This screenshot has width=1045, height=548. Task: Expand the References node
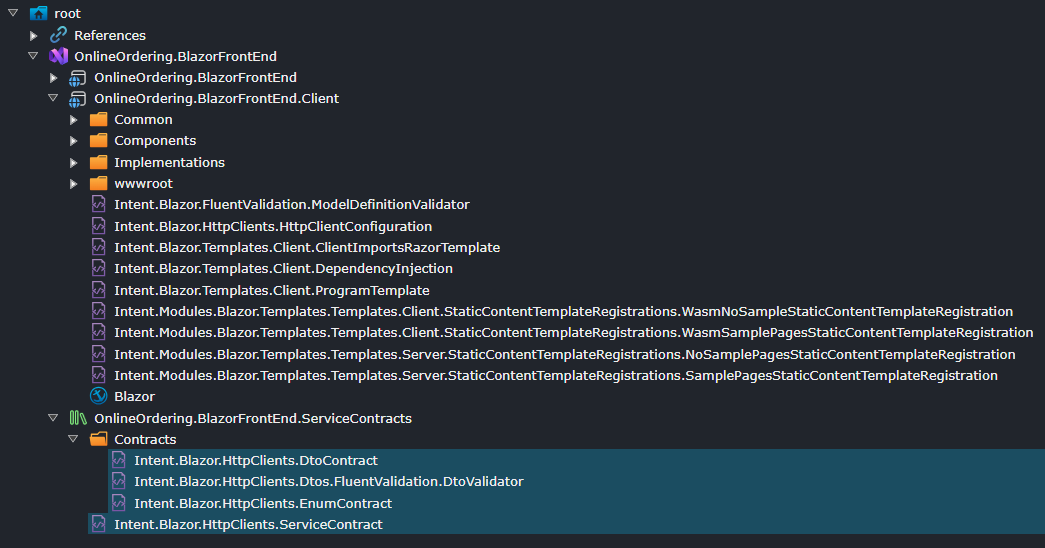pos(33,35)
